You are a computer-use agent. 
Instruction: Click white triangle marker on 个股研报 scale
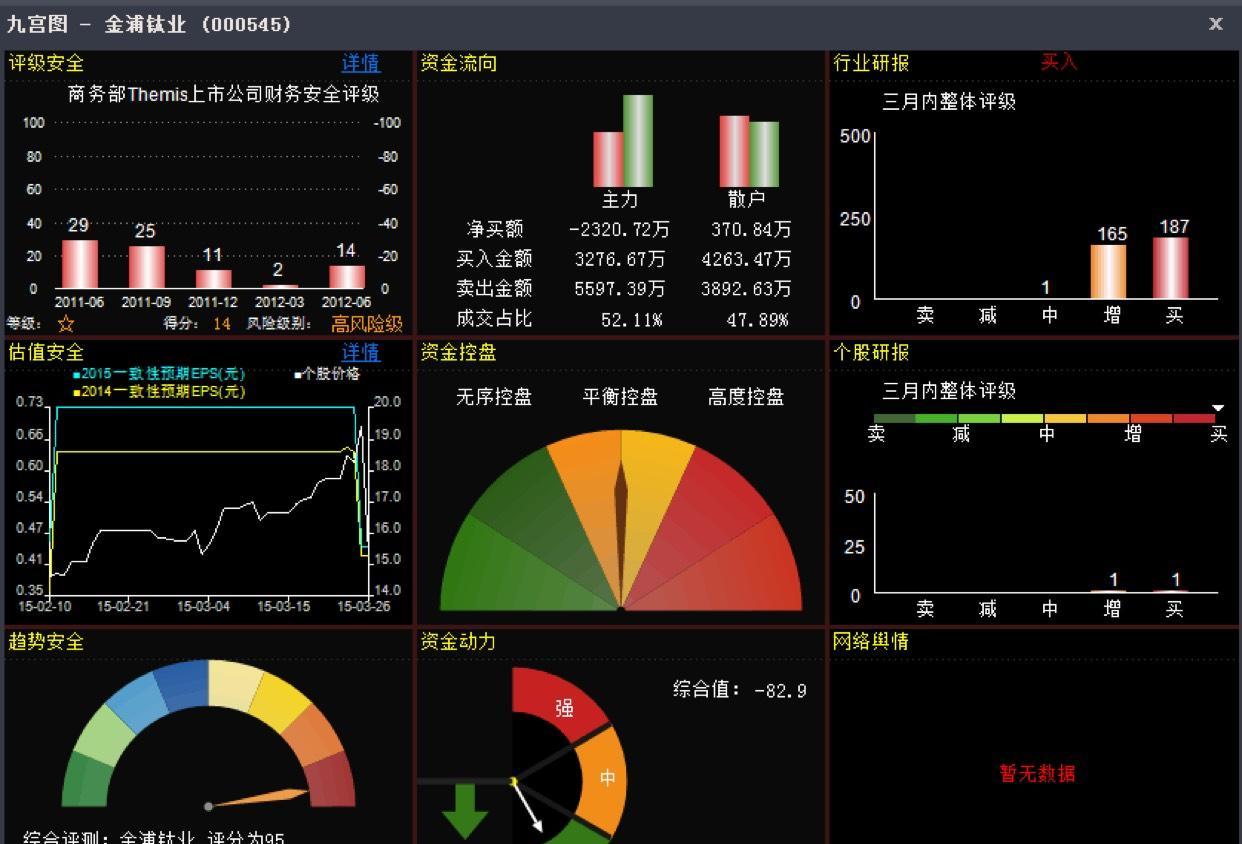click(x=1218, y=407)
